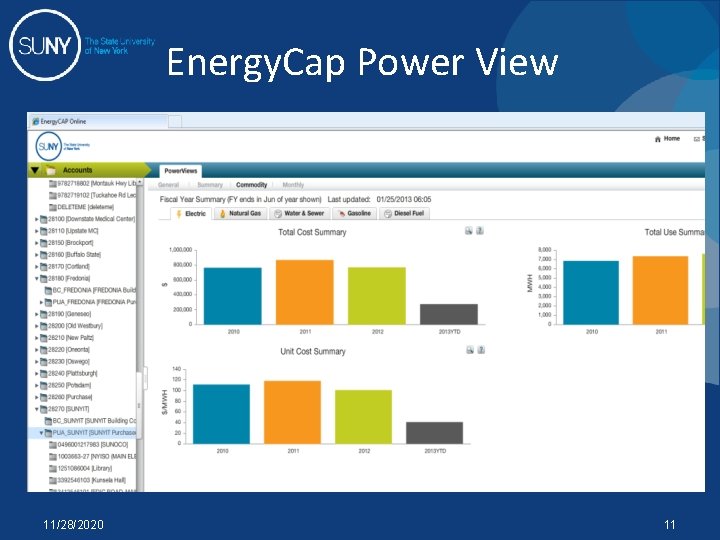Click folder icon for 1003663-27 NYISO

coord(53,457)
